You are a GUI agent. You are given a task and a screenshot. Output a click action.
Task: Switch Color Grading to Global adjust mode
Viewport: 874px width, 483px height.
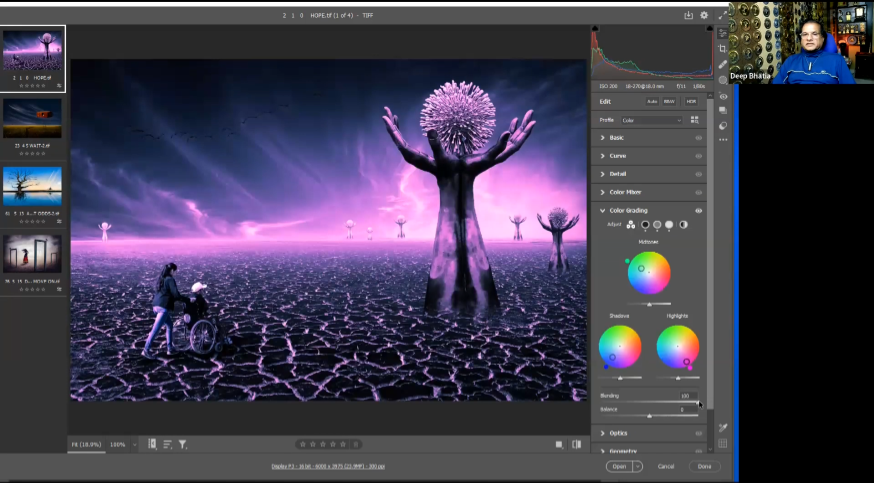click(683, 225)
